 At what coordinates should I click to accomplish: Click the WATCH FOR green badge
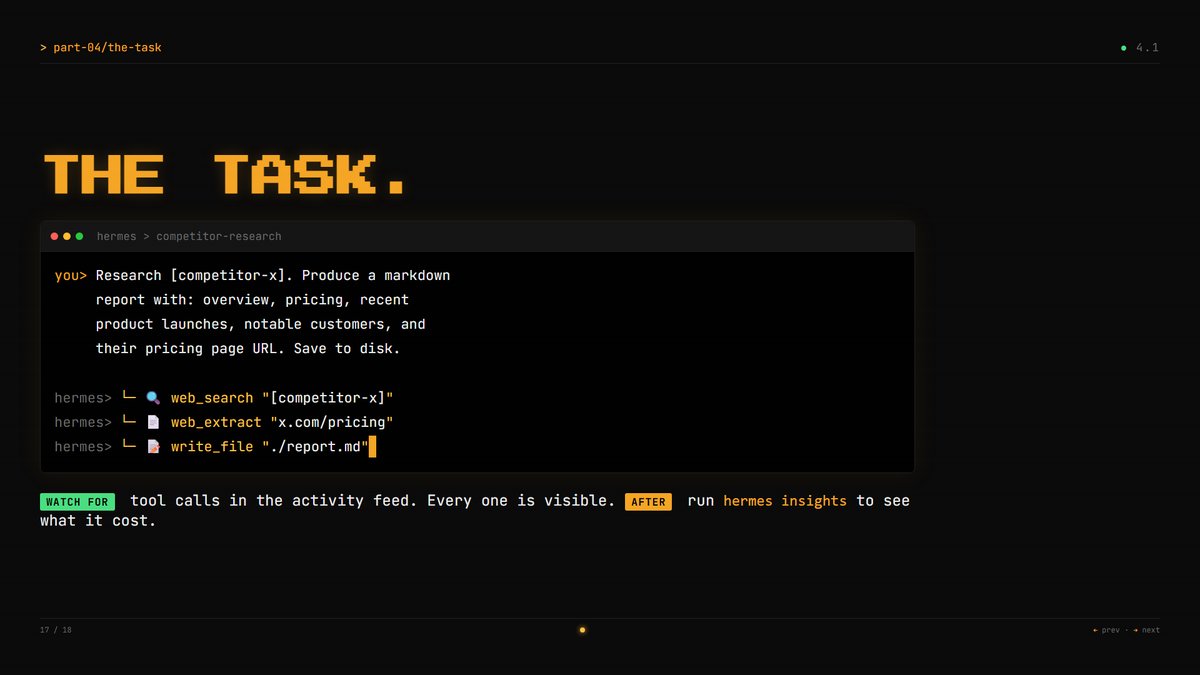(77, 502)
